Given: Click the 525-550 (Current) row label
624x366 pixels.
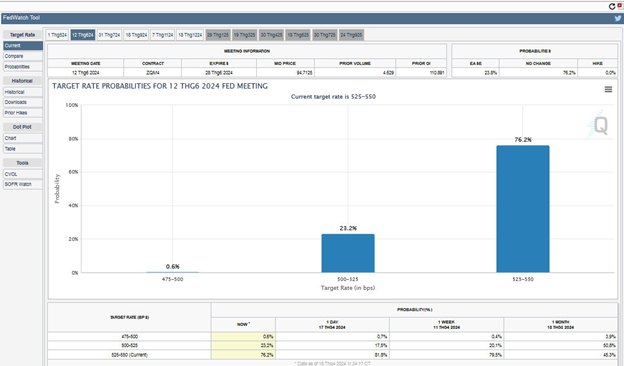Looking at the screenshot, I should pos(129,355).
